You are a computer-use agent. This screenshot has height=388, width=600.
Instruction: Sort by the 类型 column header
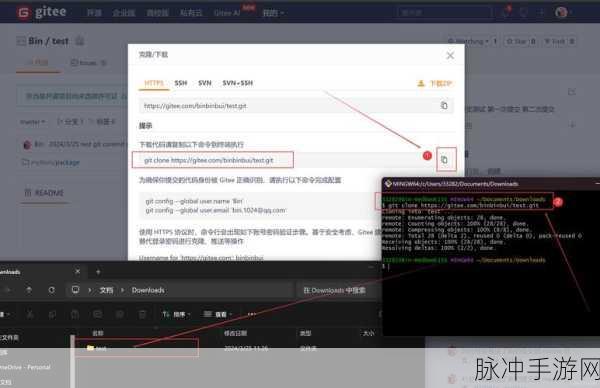[305, 333]
